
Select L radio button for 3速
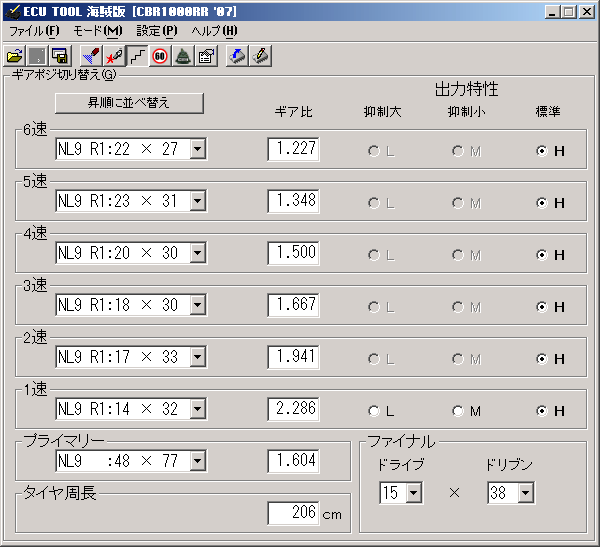coord(381,307)
